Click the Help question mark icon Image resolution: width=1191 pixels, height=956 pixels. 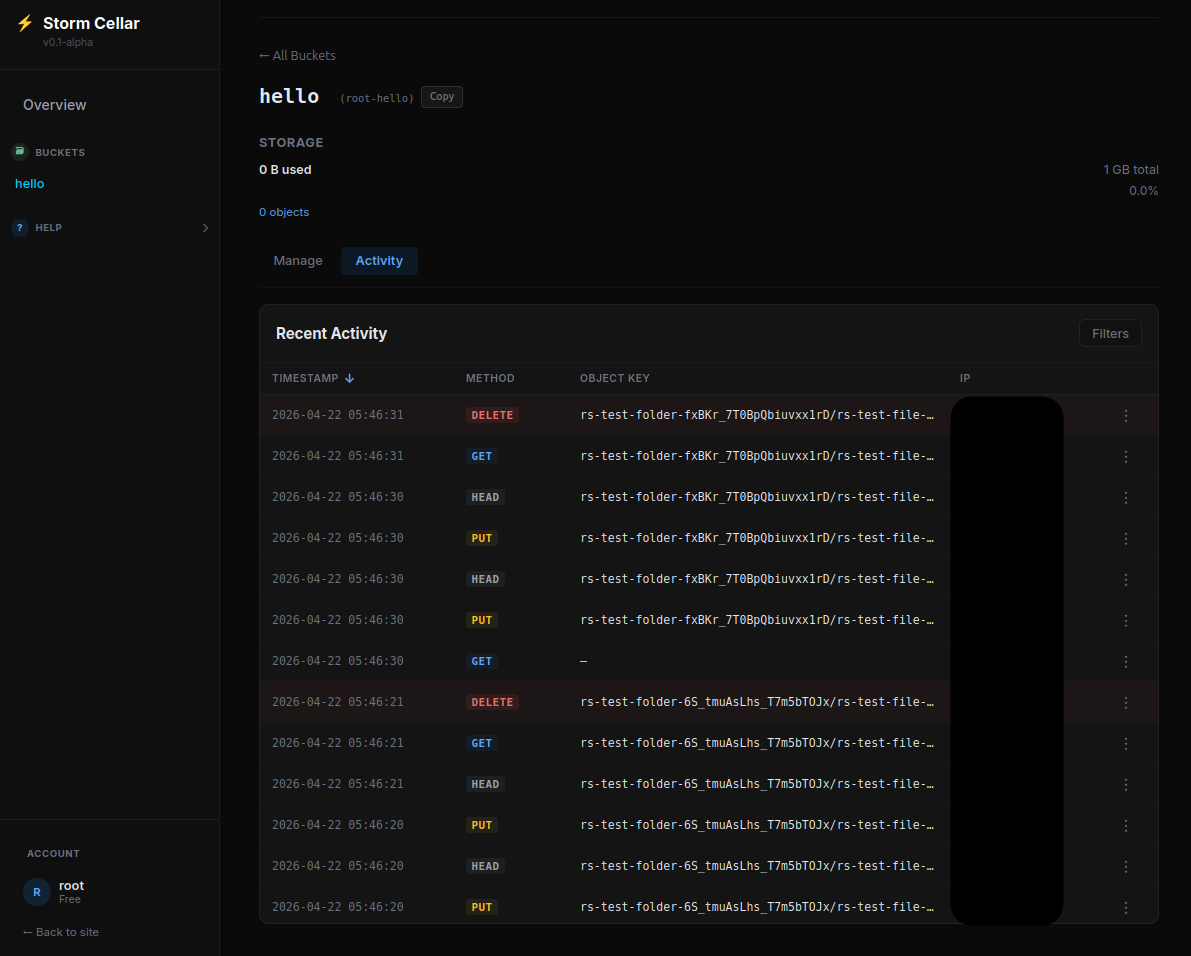(19, 228)
